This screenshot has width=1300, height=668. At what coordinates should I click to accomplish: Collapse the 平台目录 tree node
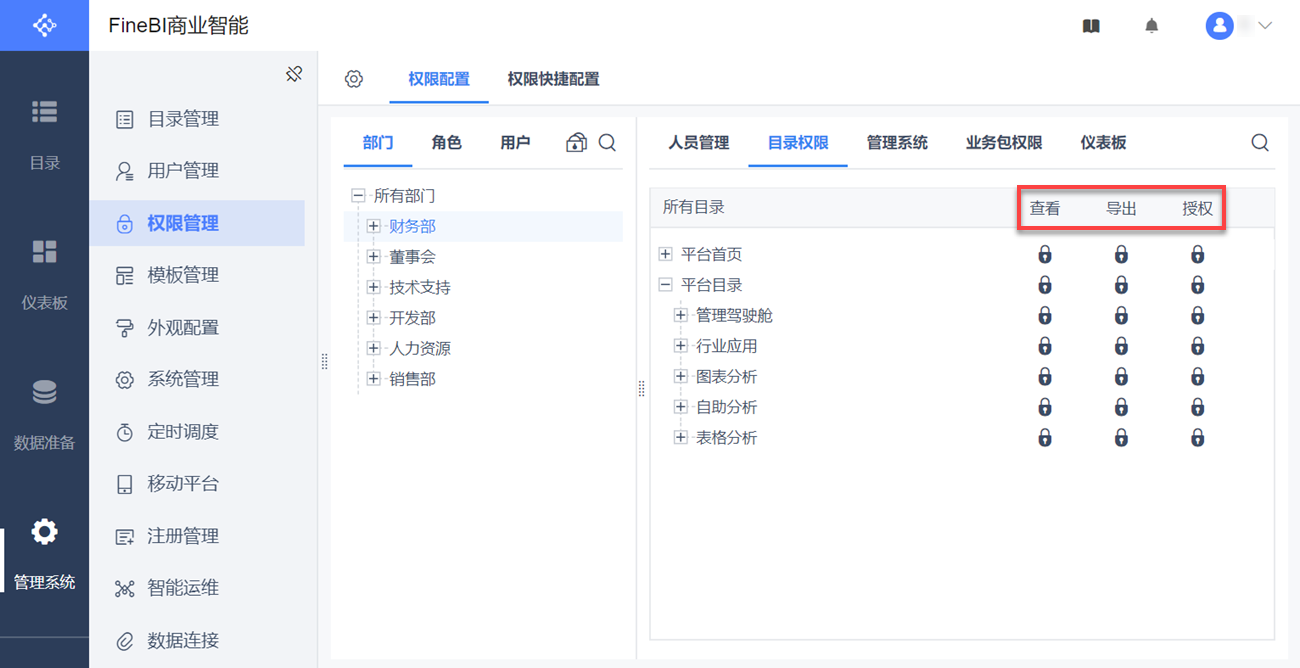pyautogui.click(x=666, y=285)
